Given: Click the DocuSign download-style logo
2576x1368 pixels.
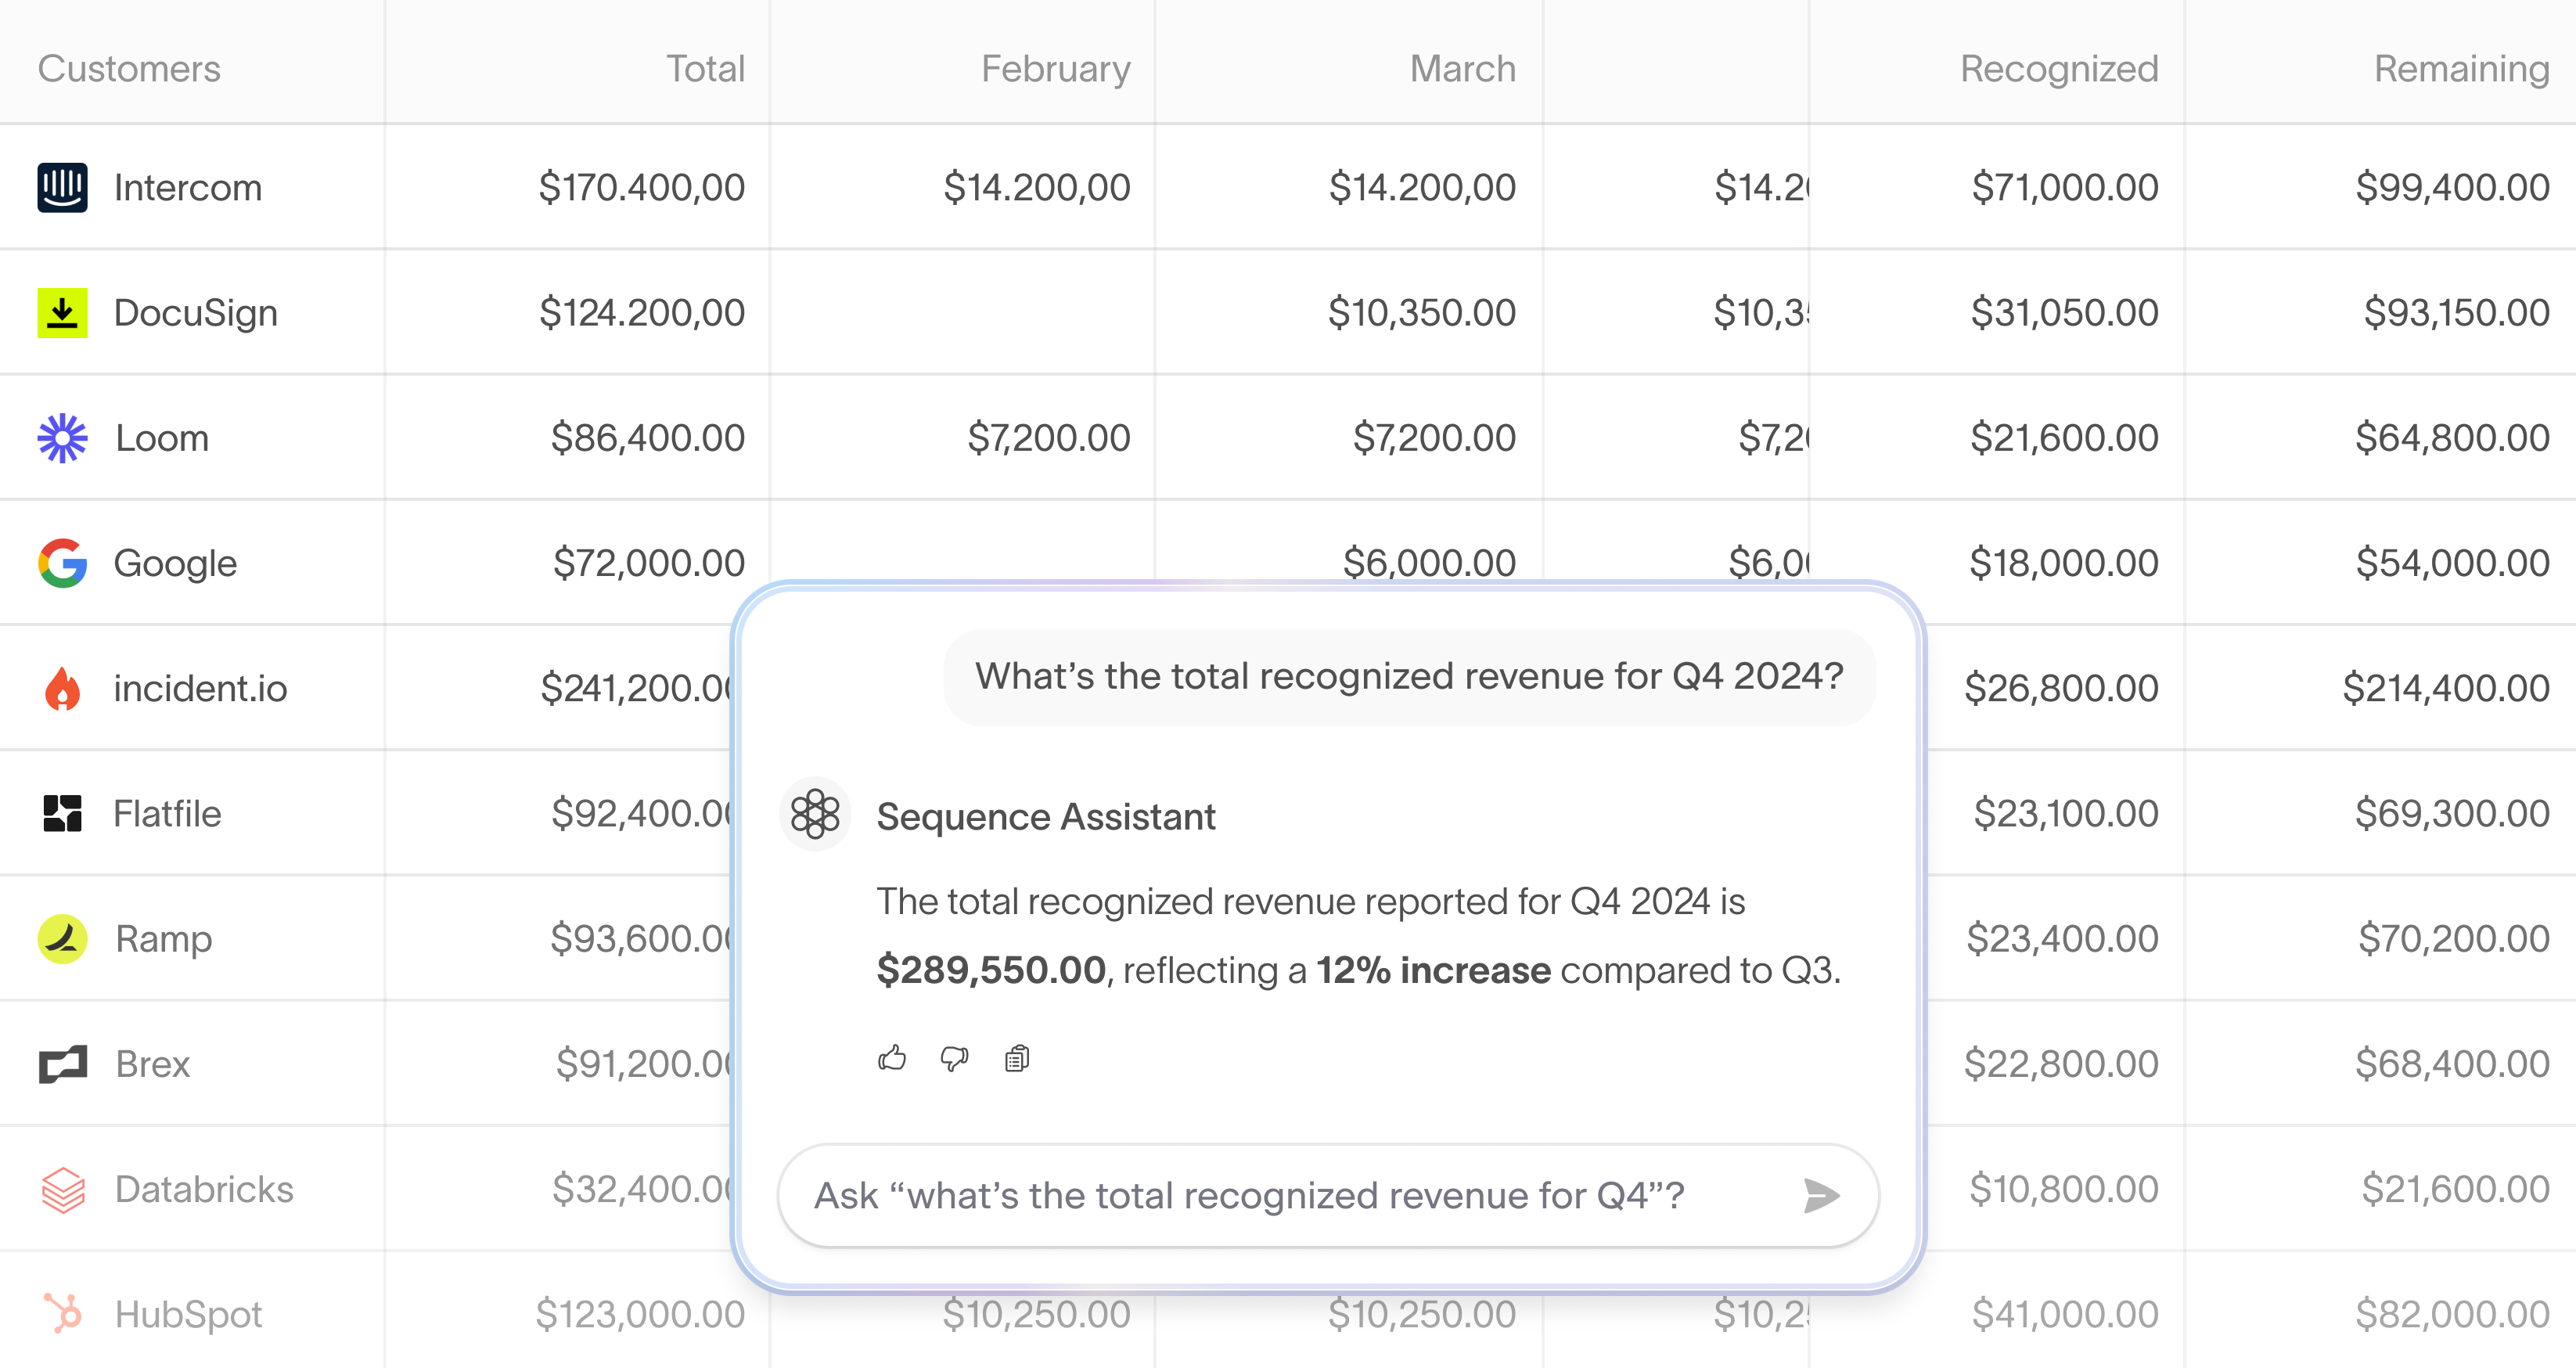Looking at the screenshot, I should click(x=62, y=312).
